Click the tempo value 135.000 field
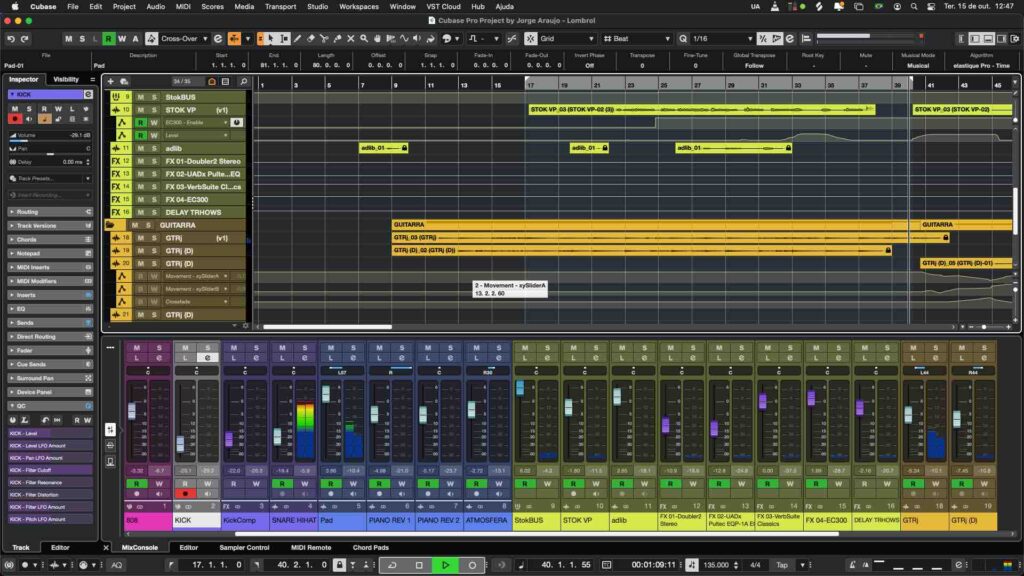This screenshot has height=576, width=1024. pyautogui.click(x=716, y=565)
